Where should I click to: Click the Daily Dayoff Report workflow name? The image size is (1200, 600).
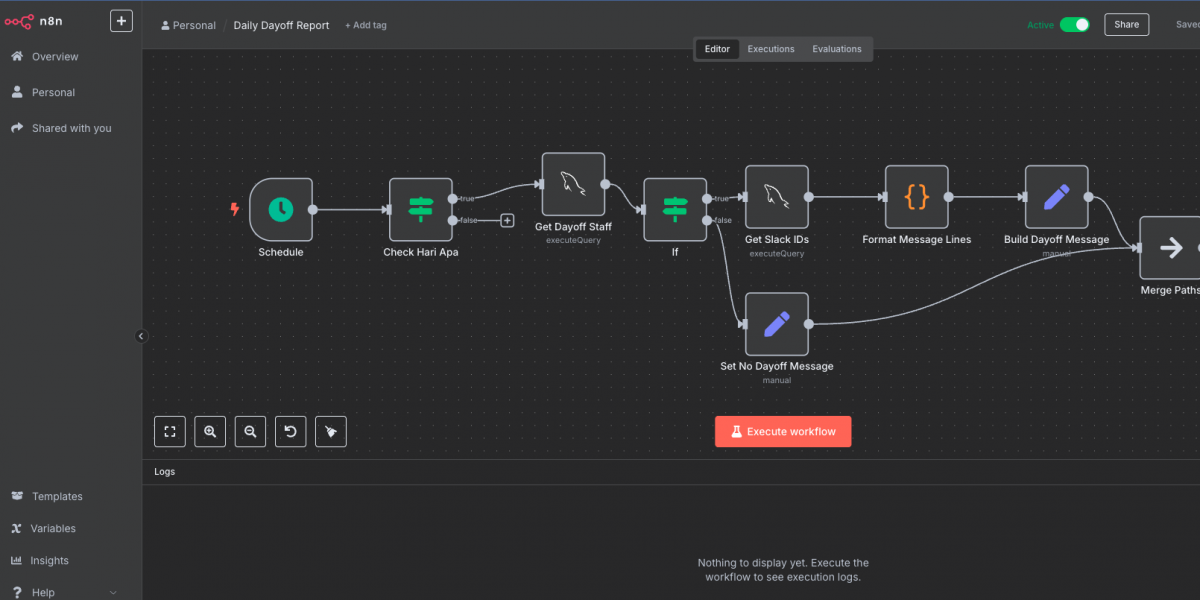click(281, 25)
